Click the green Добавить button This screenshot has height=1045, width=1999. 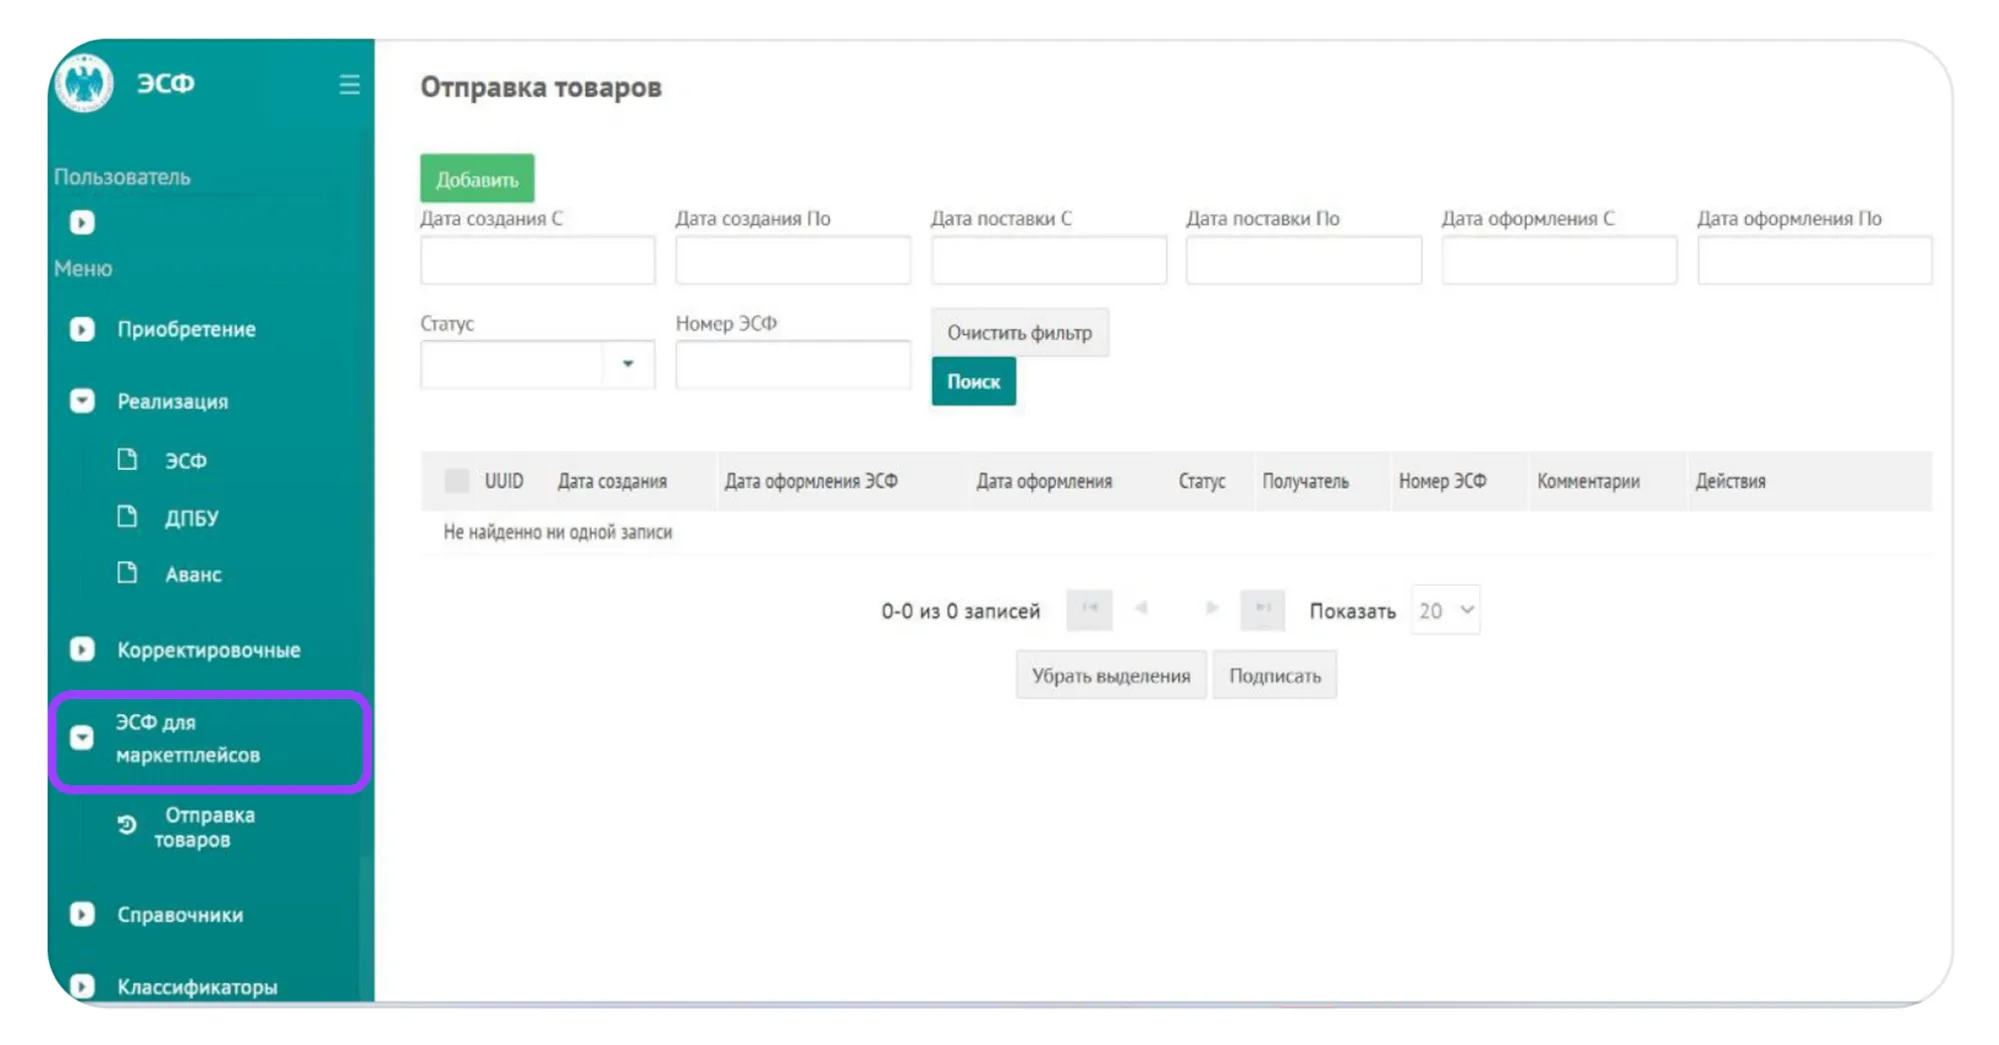477,180
